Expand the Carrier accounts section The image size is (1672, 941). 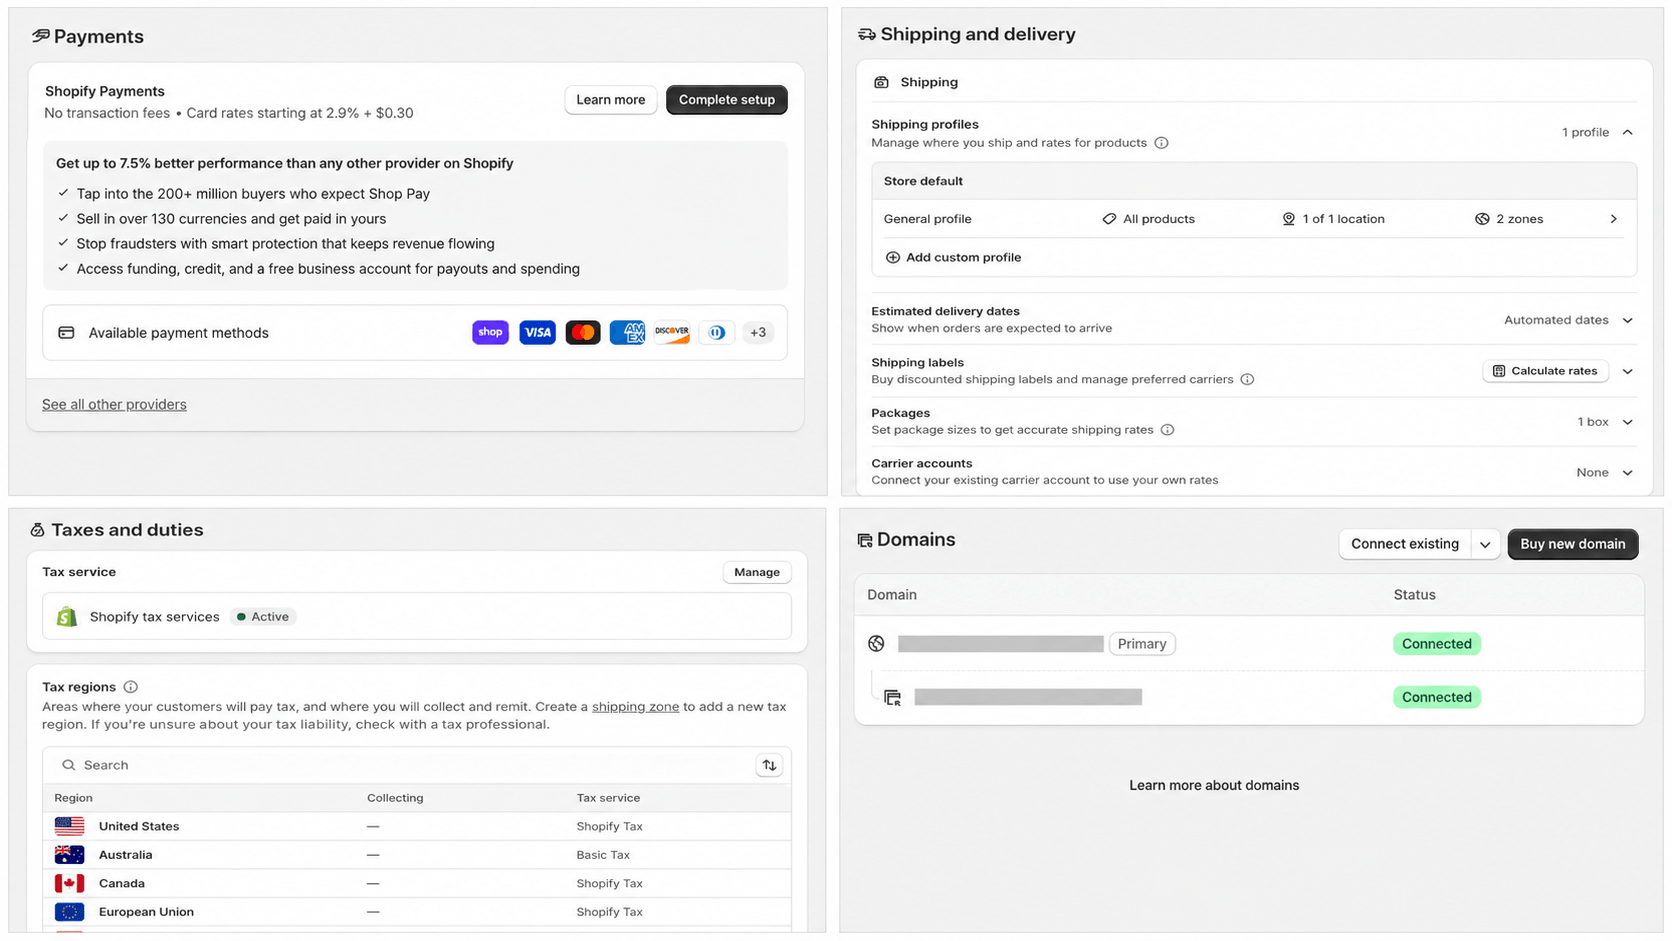(x=1628, y=473)
